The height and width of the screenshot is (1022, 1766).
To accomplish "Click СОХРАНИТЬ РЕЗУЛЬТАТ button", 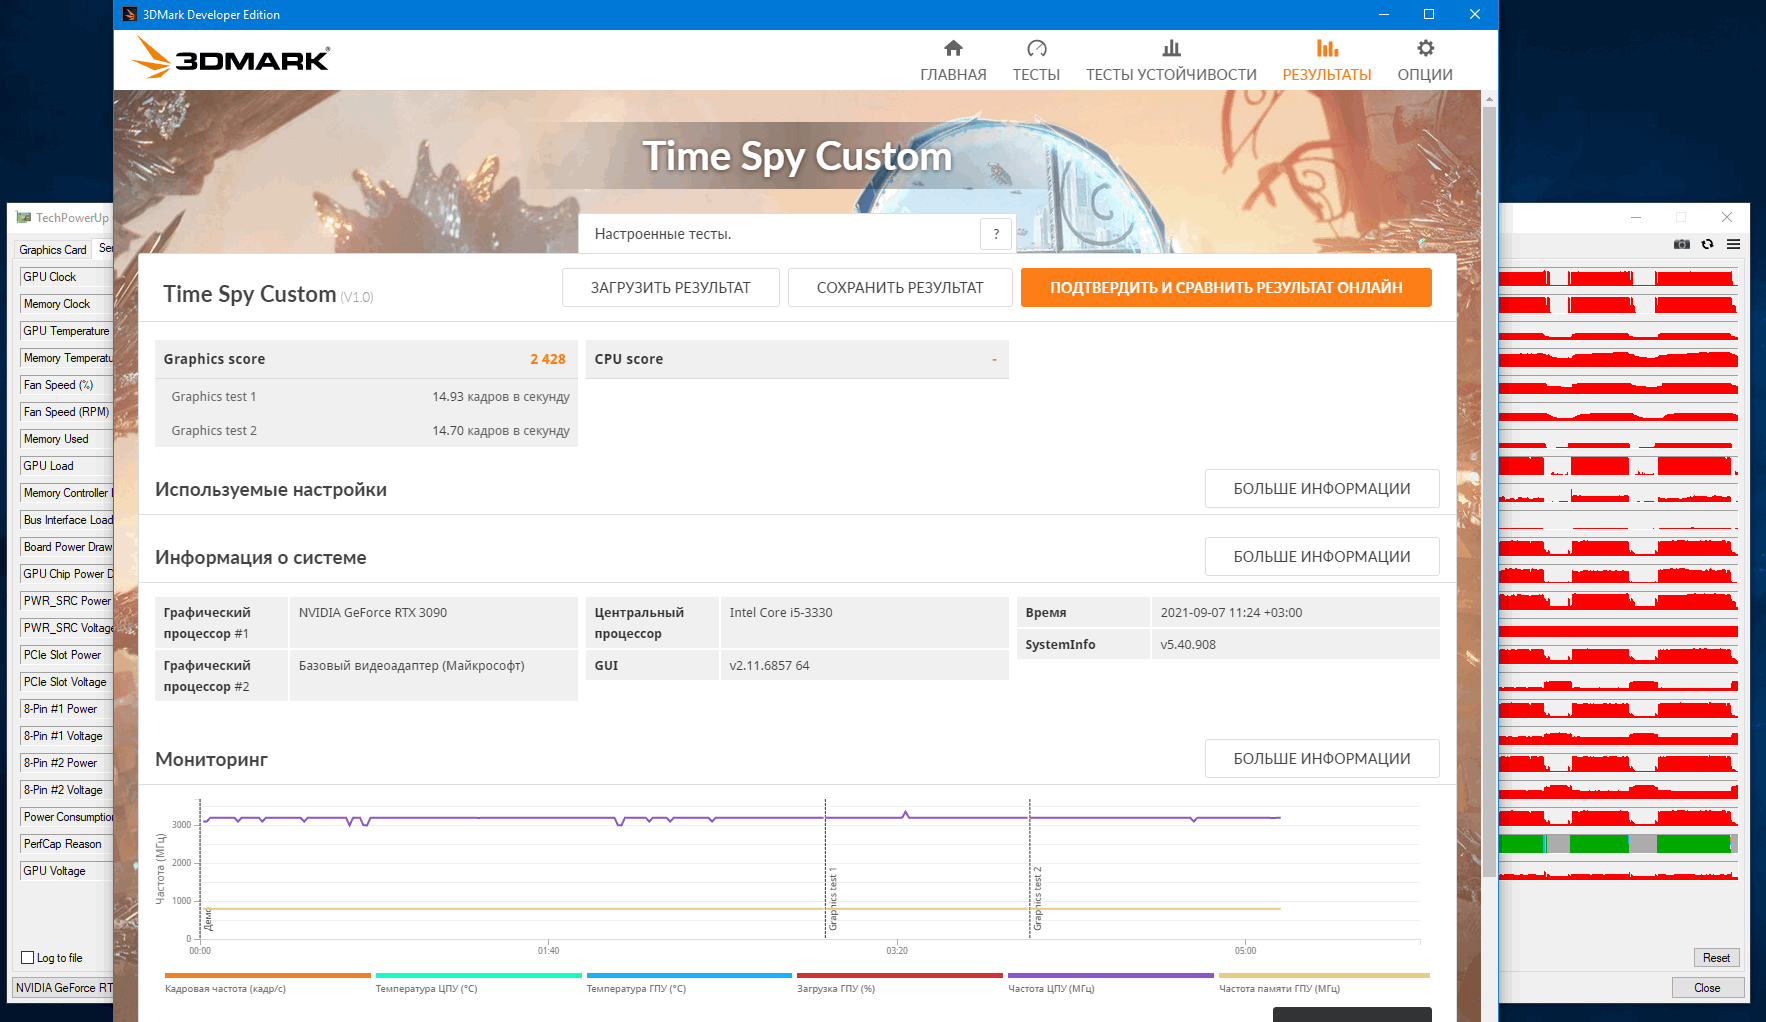I will click(900, 287).
